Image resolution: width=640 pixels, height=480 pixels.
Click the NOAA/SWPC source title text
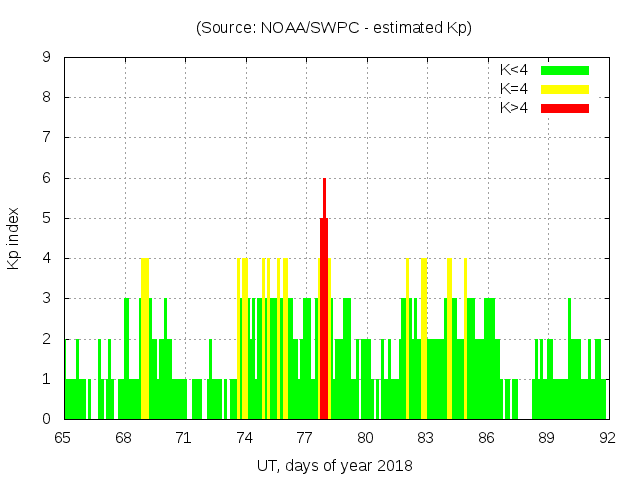pyautogui.click(x=334, y=28)
